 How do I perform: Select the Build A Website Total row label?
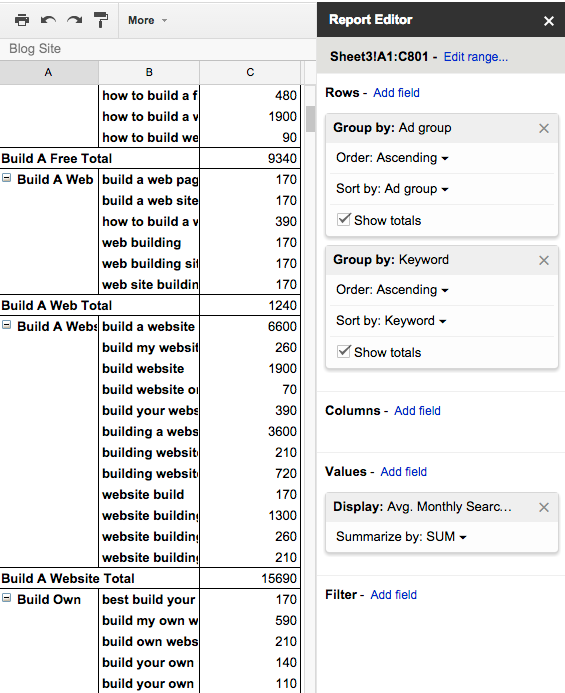coord(99,579)
